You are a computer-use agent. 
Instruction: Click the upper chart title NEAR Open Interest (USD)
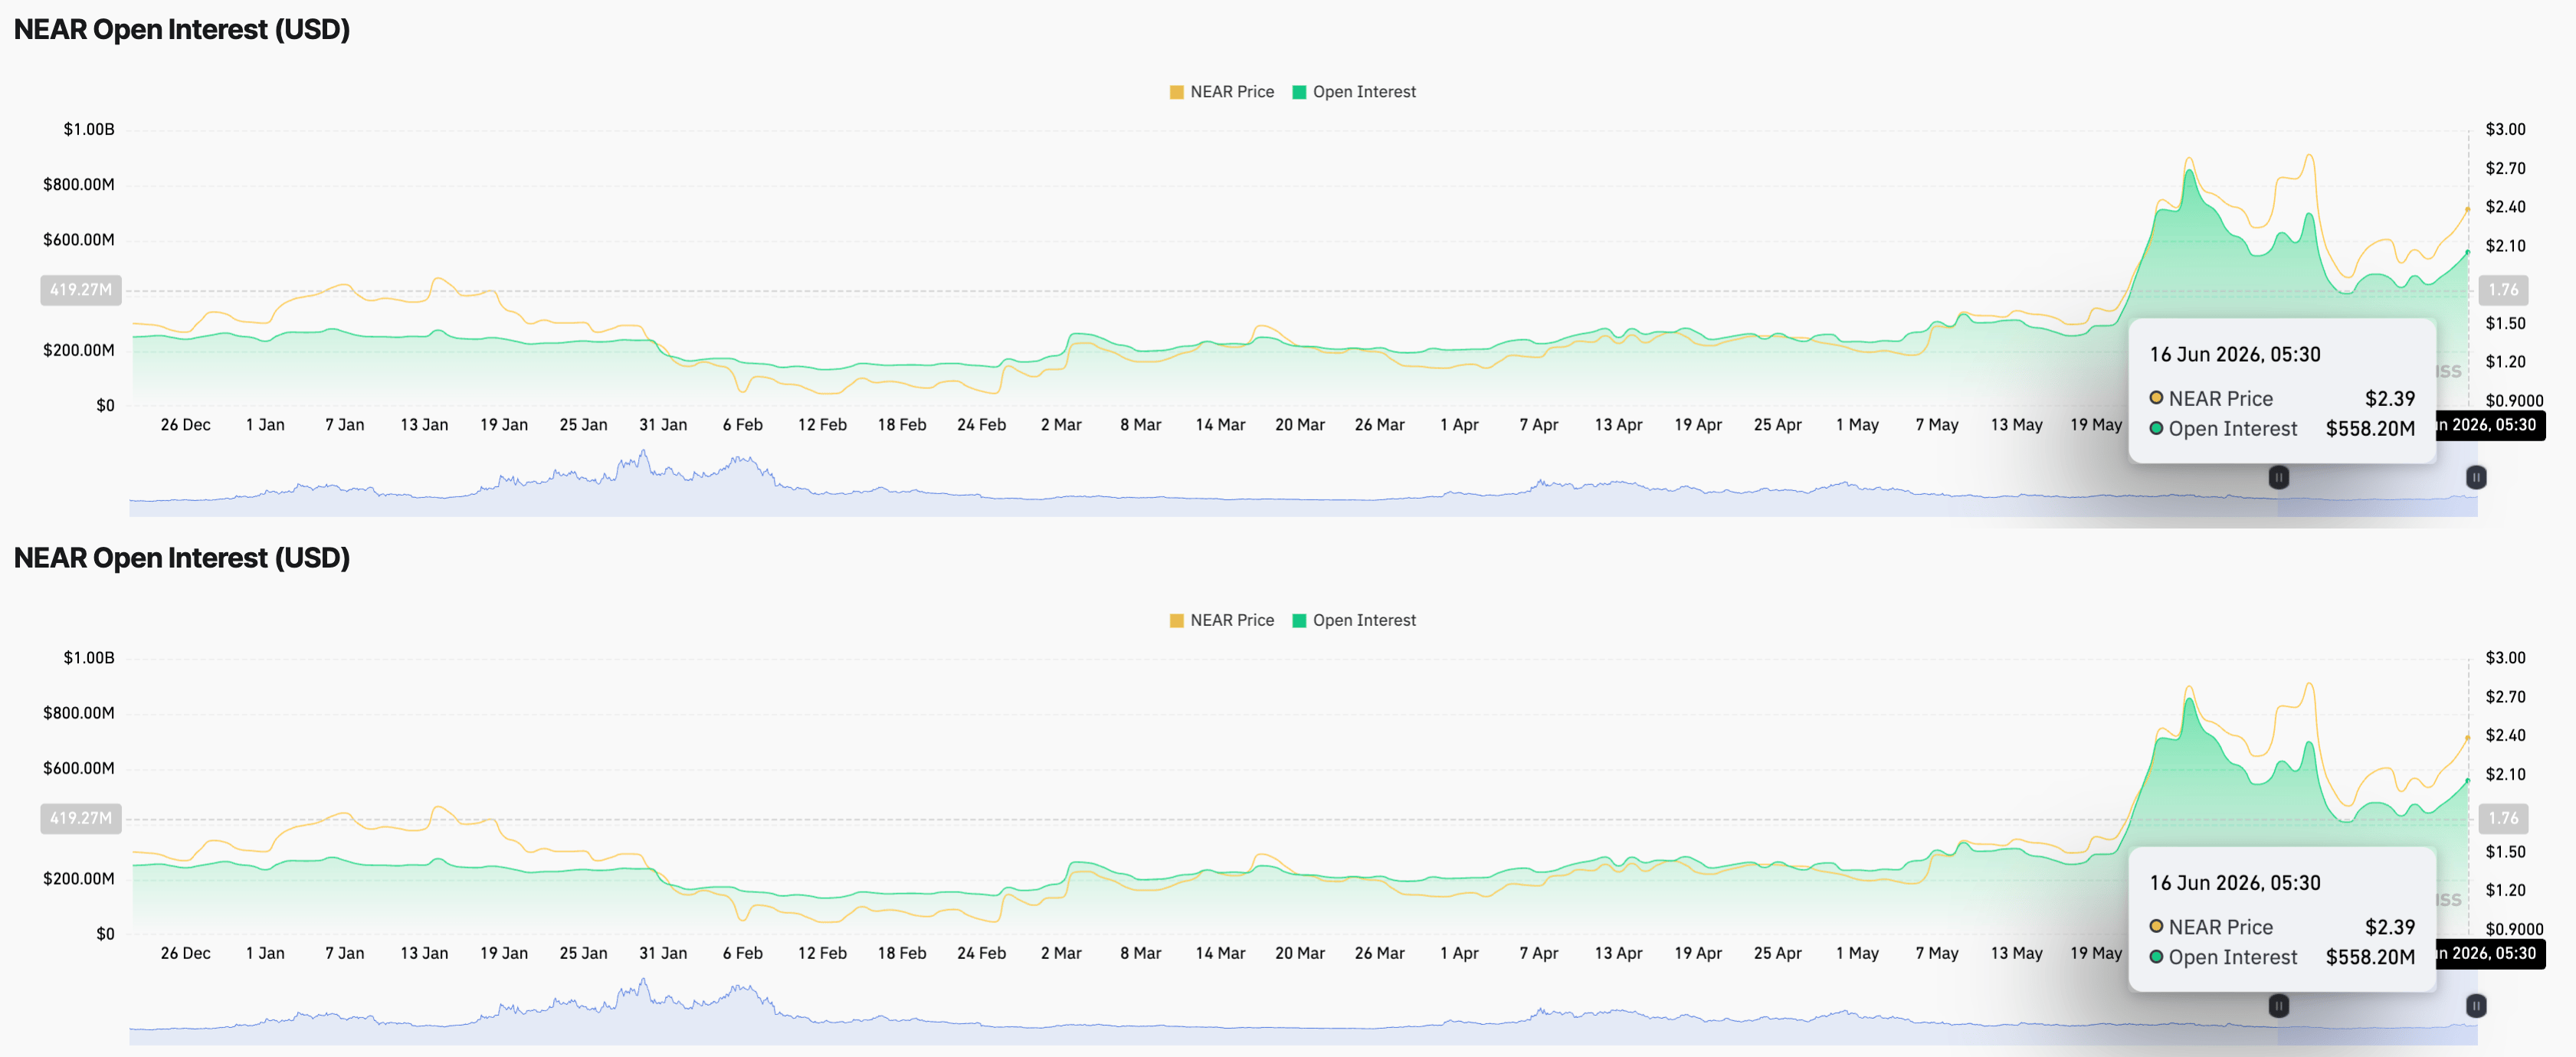coord(182,30)
